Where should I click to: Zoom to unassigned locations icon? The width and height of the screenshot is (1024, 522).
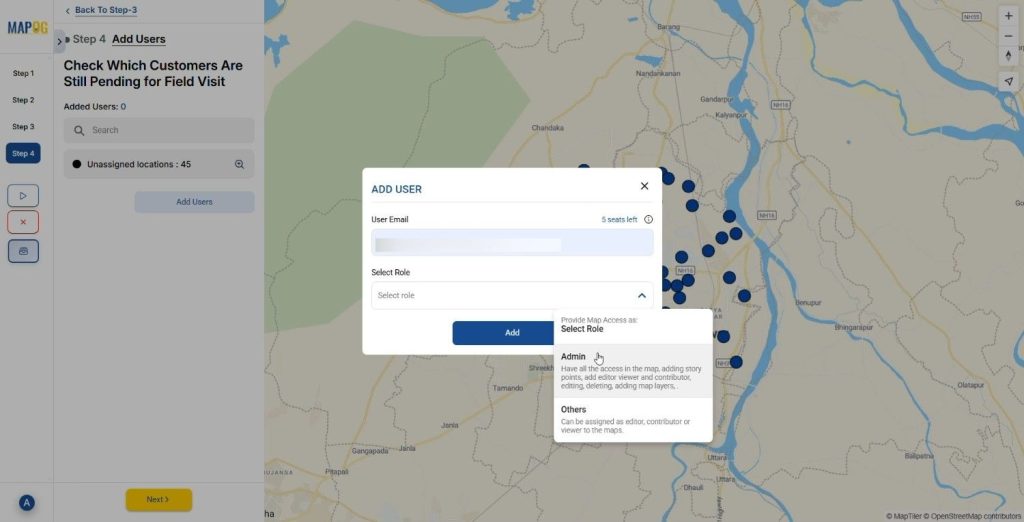[x=239, y=165]
